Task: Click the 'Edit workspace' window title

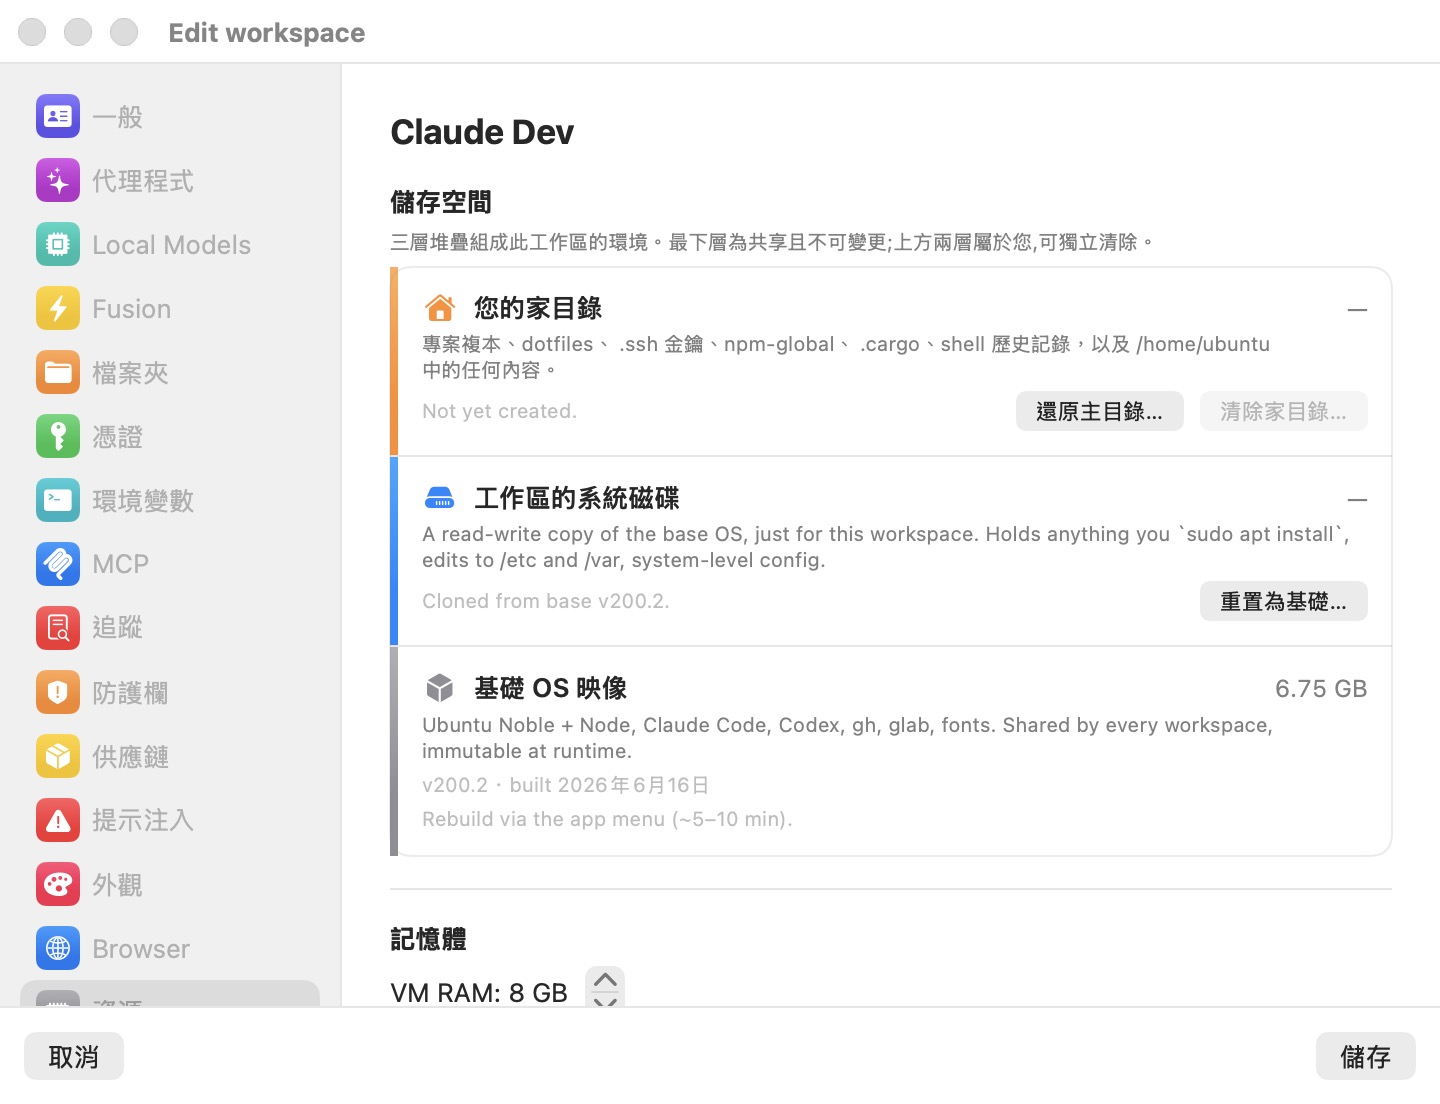Action: 267,33
